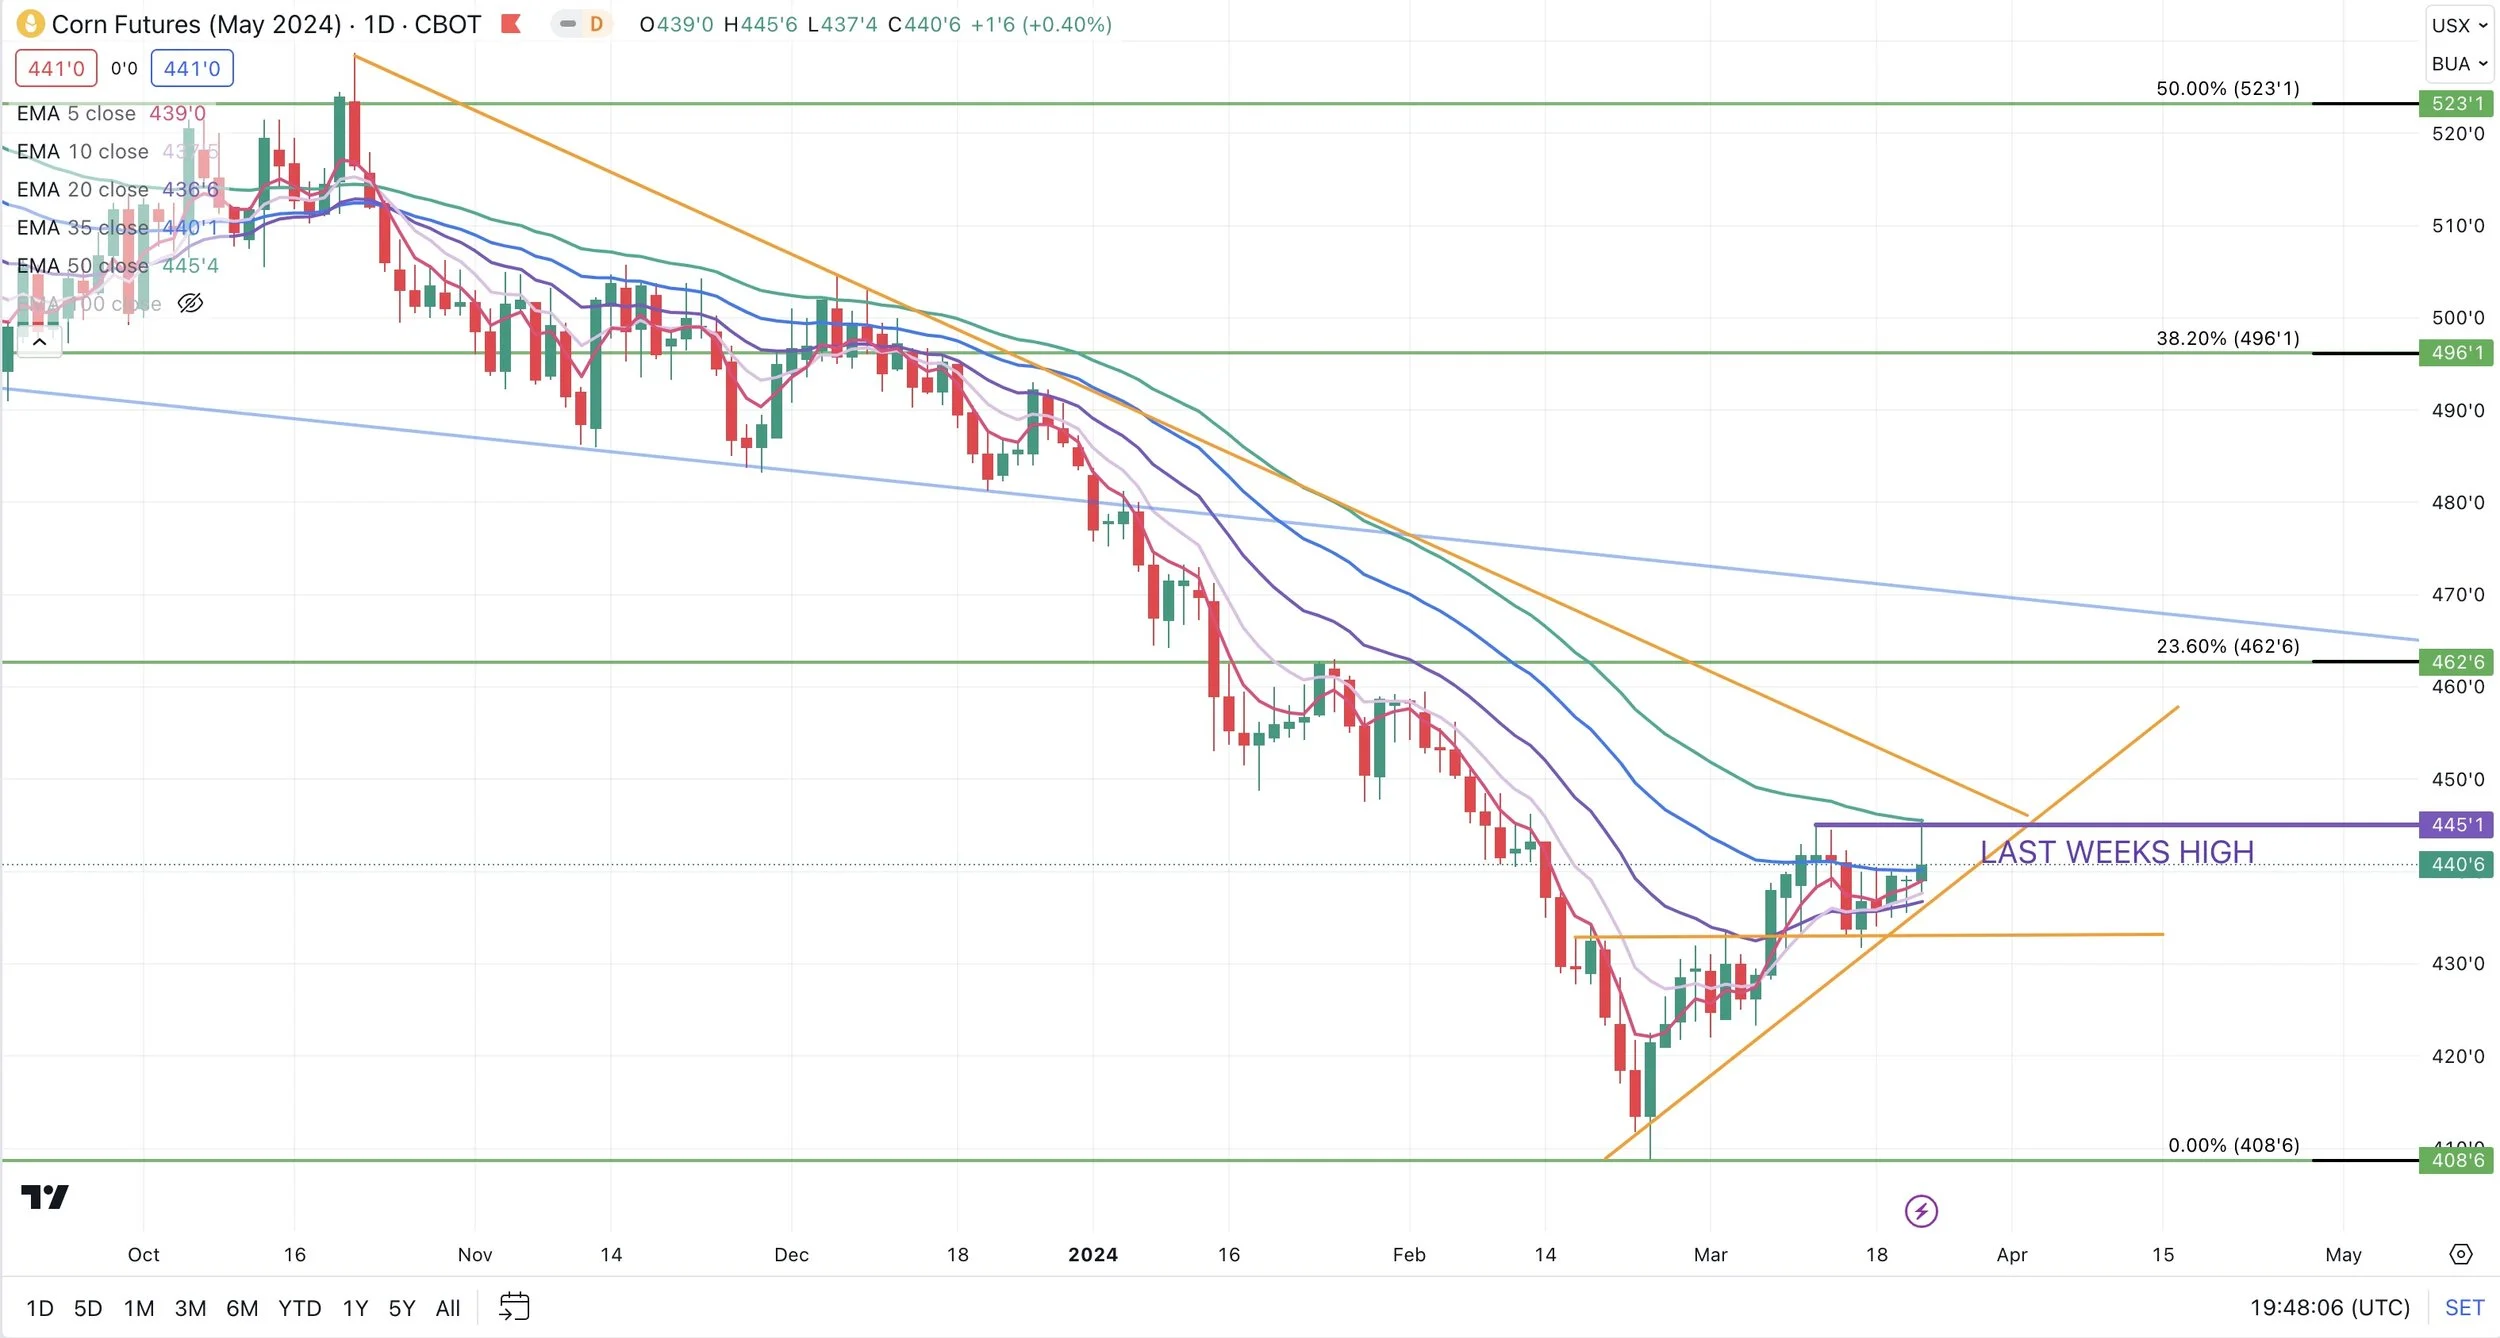Open the Go to date calendar icon
The image size is (2500, 1338).
pyautogui.click(x=514, y=1307)
